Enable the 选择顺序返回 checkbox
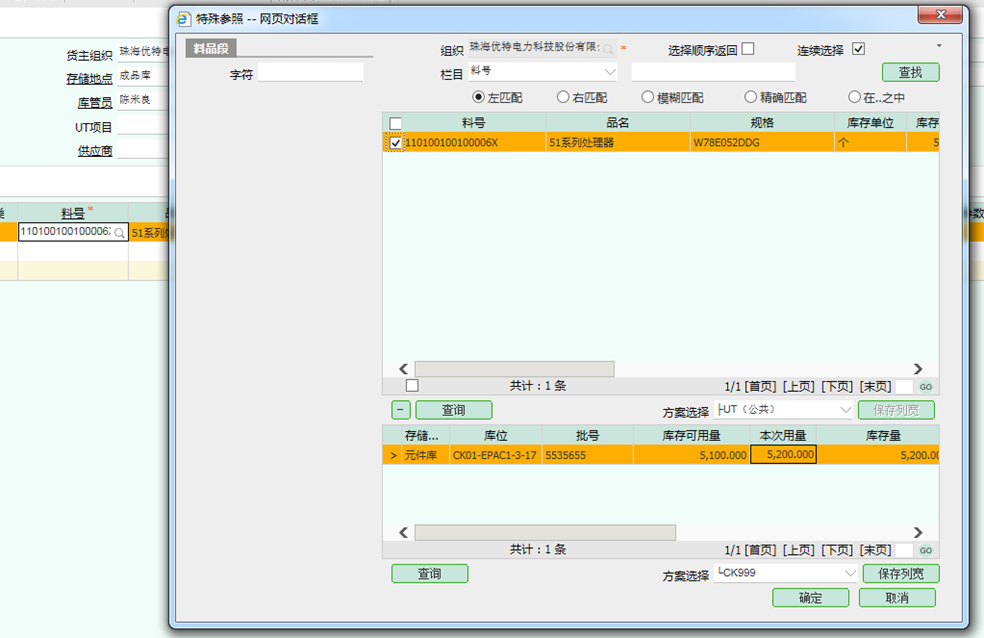984x638 pixels. 748,49
